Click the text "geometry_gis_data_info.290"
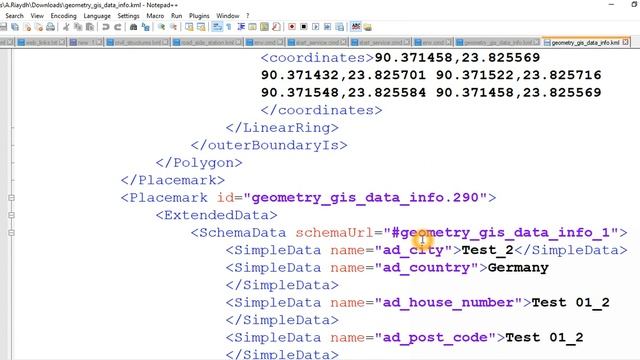The height and width of the screenshot is (360, 640). (x=365, y=198)
